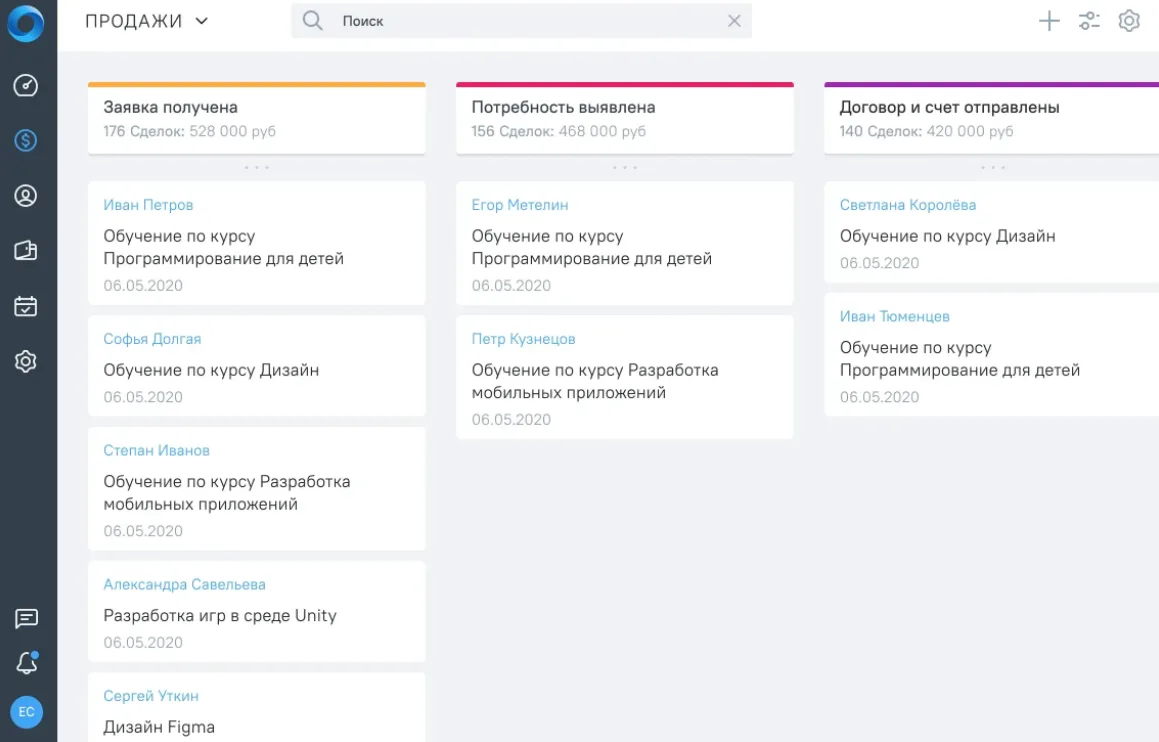Image resolution: width=1159 pixels, height=742 pixels.
Task: Open the sidebar settings gear icon
Action: (26, 361)
